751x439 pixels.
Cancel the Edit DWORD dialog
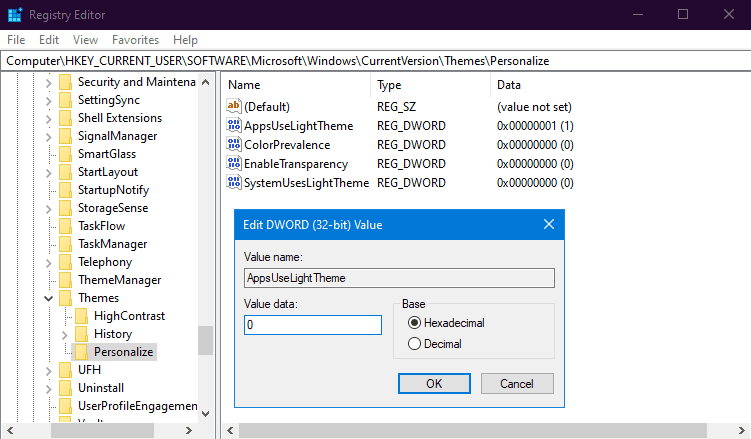coord(517,383)
